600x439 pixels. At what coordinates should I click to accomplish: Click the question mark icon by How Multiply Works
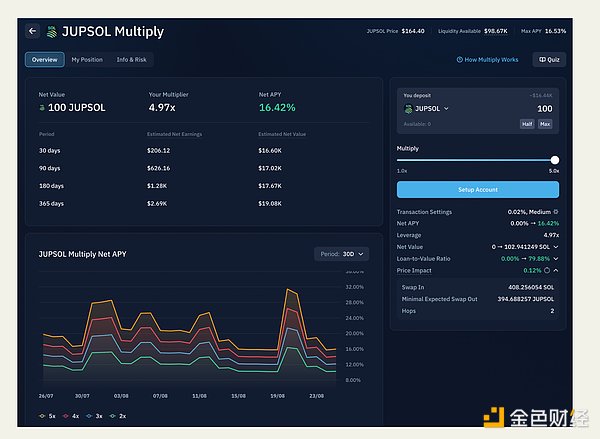(459, 60)
